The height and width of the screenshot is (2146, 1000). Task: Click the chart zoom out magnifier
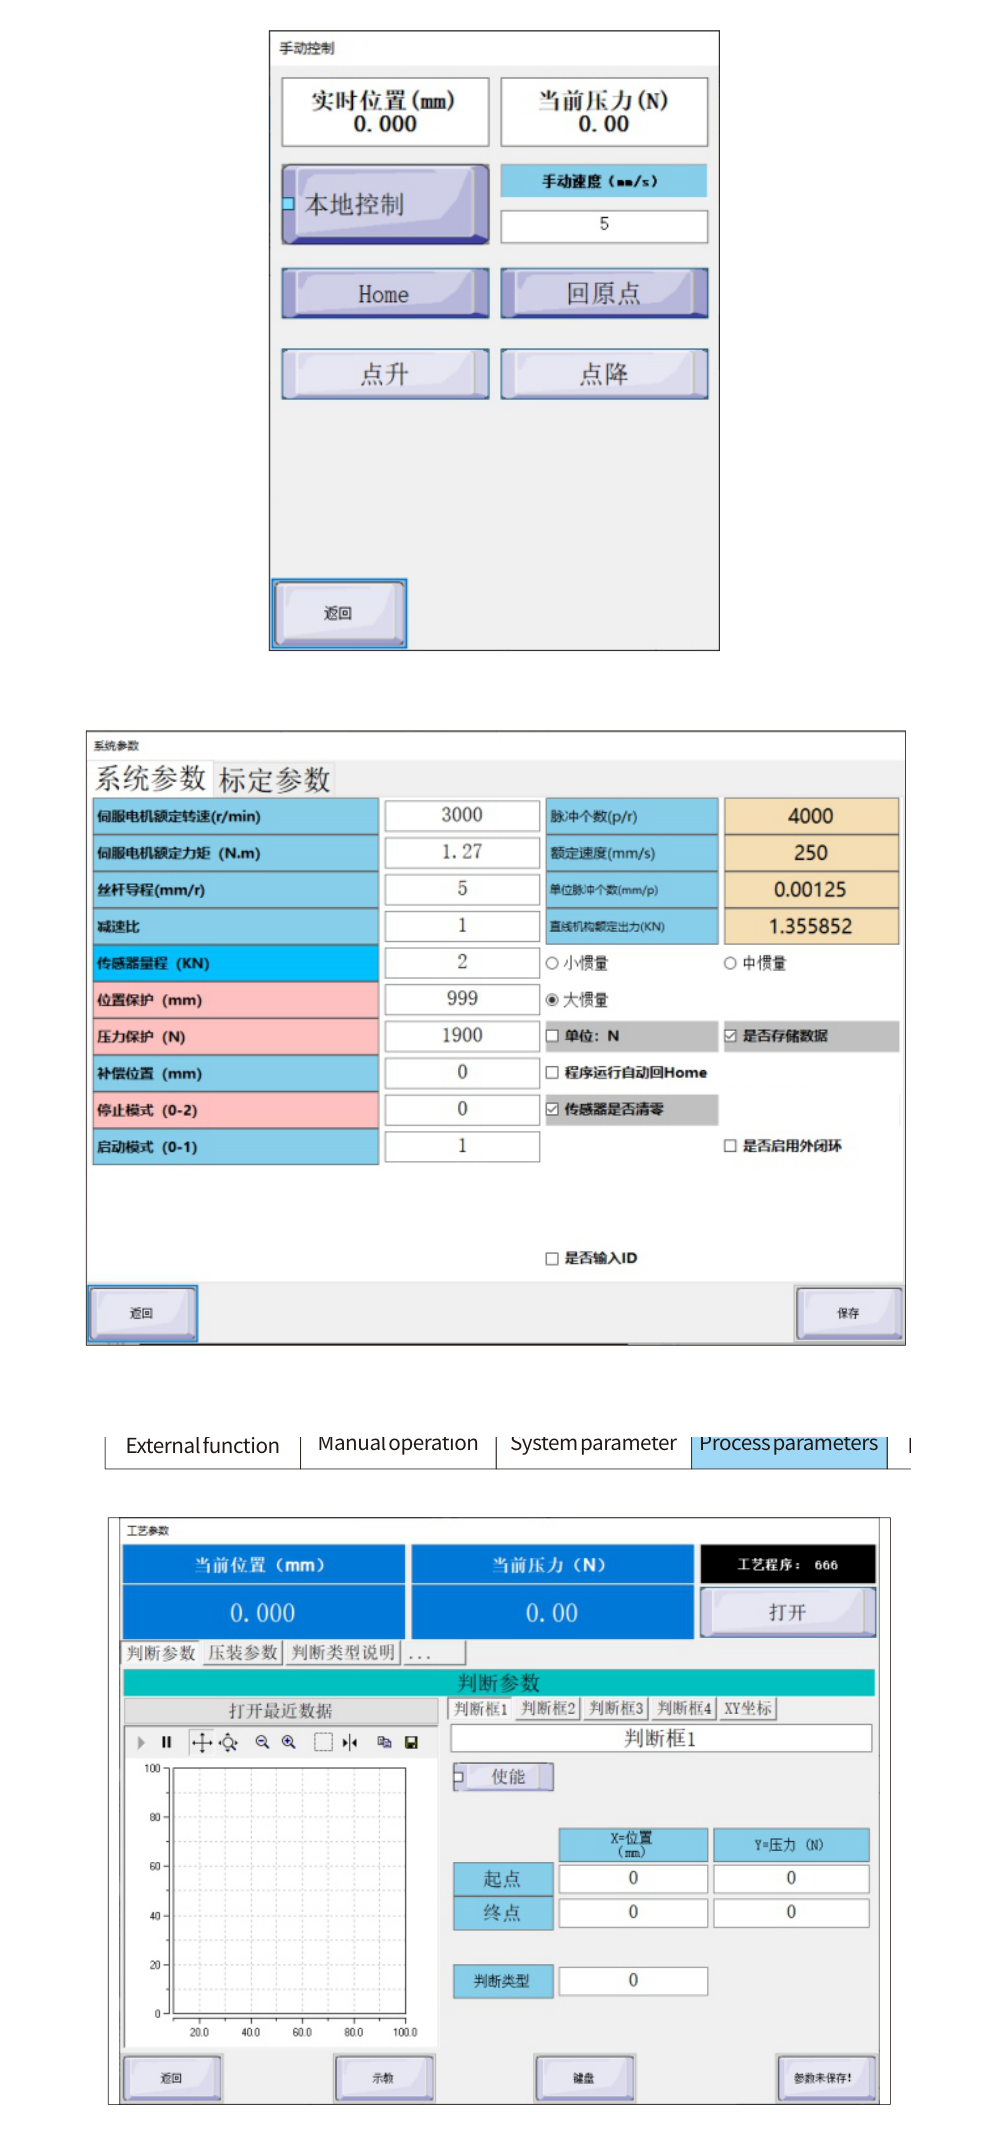click(262, 1742)
